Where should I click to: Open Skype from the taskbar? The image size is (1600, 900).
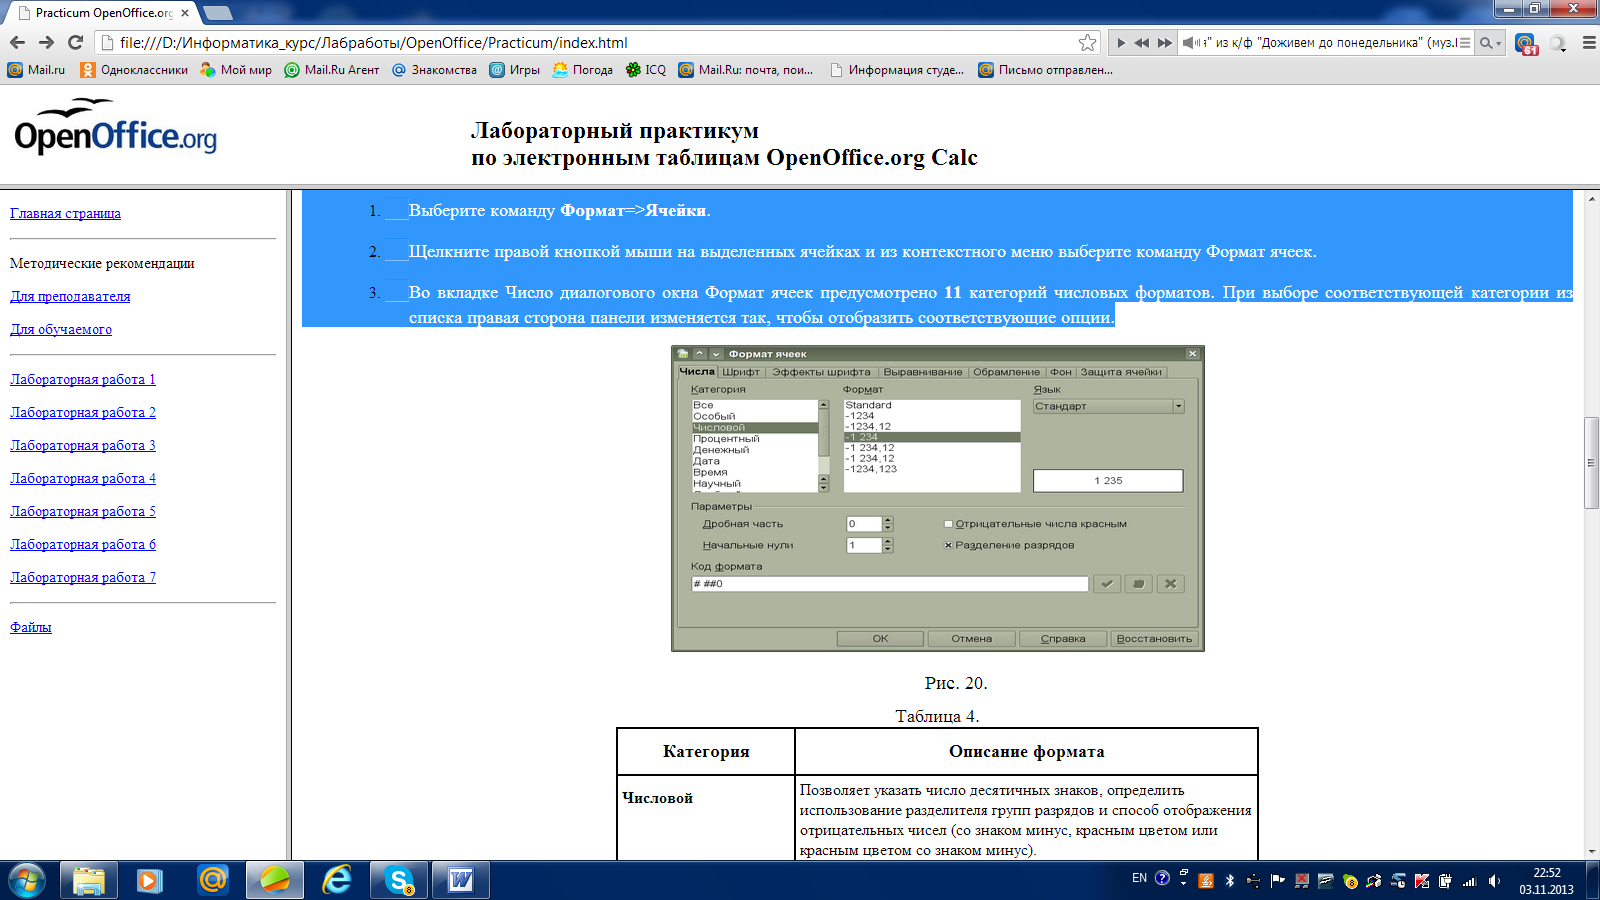[399, 880]
